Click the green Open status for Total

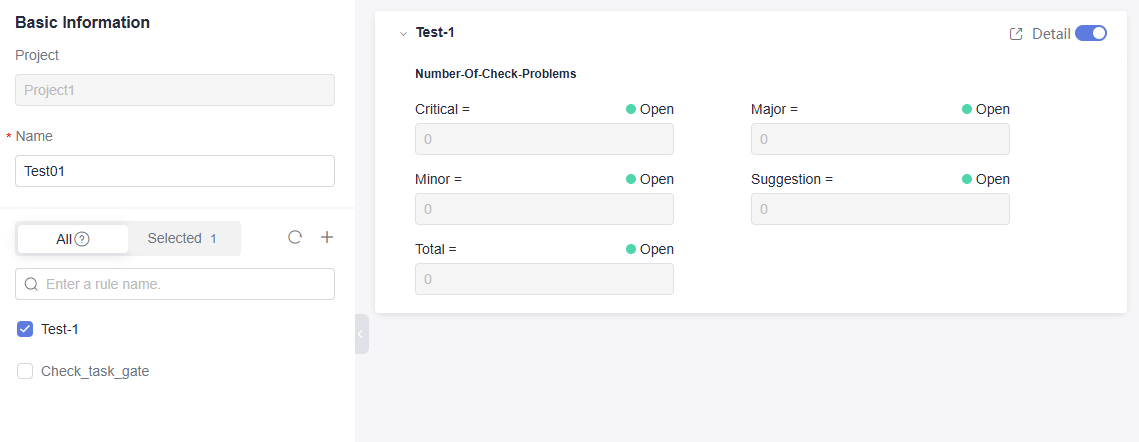(650, 249)
